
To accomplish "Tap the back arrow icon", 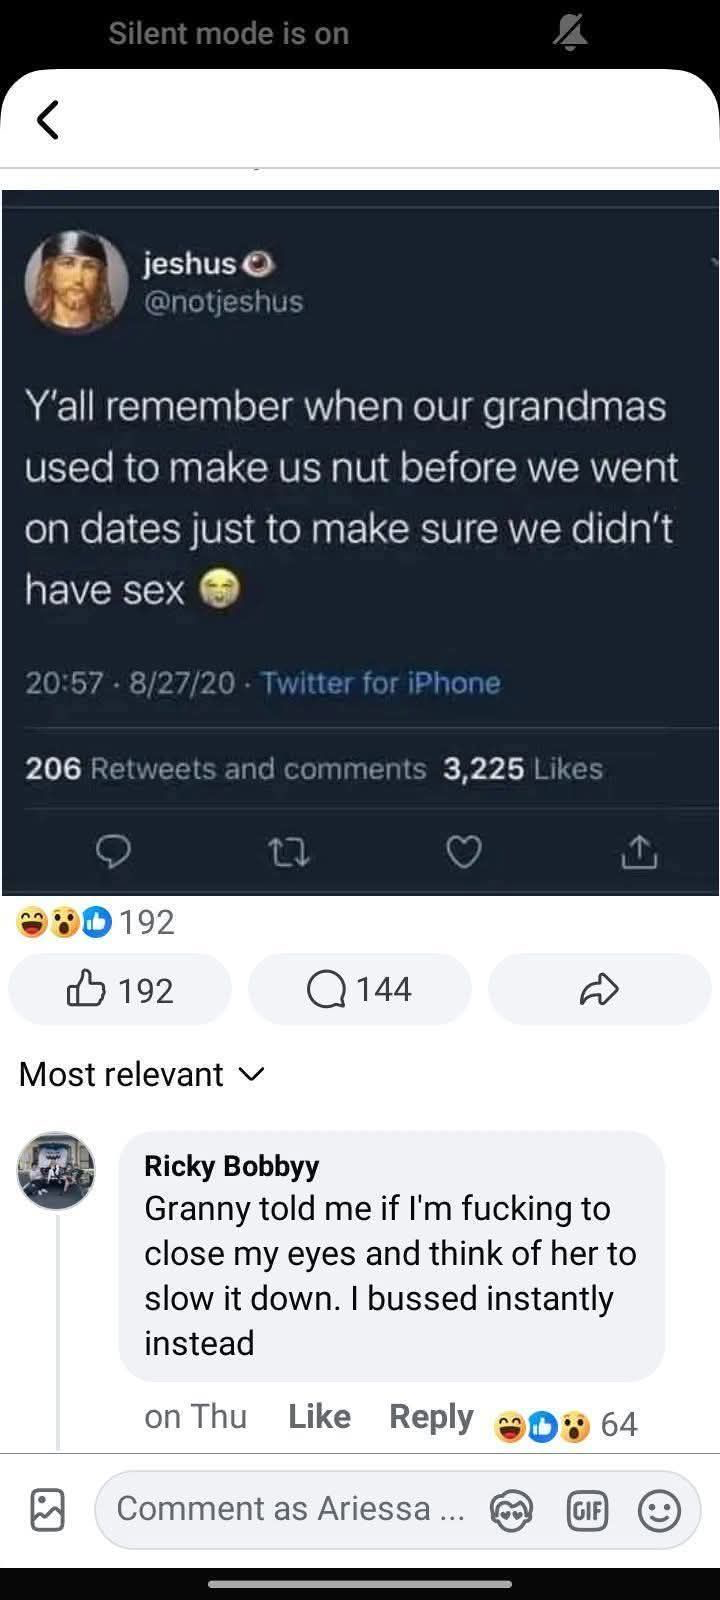I will [47, 120].
